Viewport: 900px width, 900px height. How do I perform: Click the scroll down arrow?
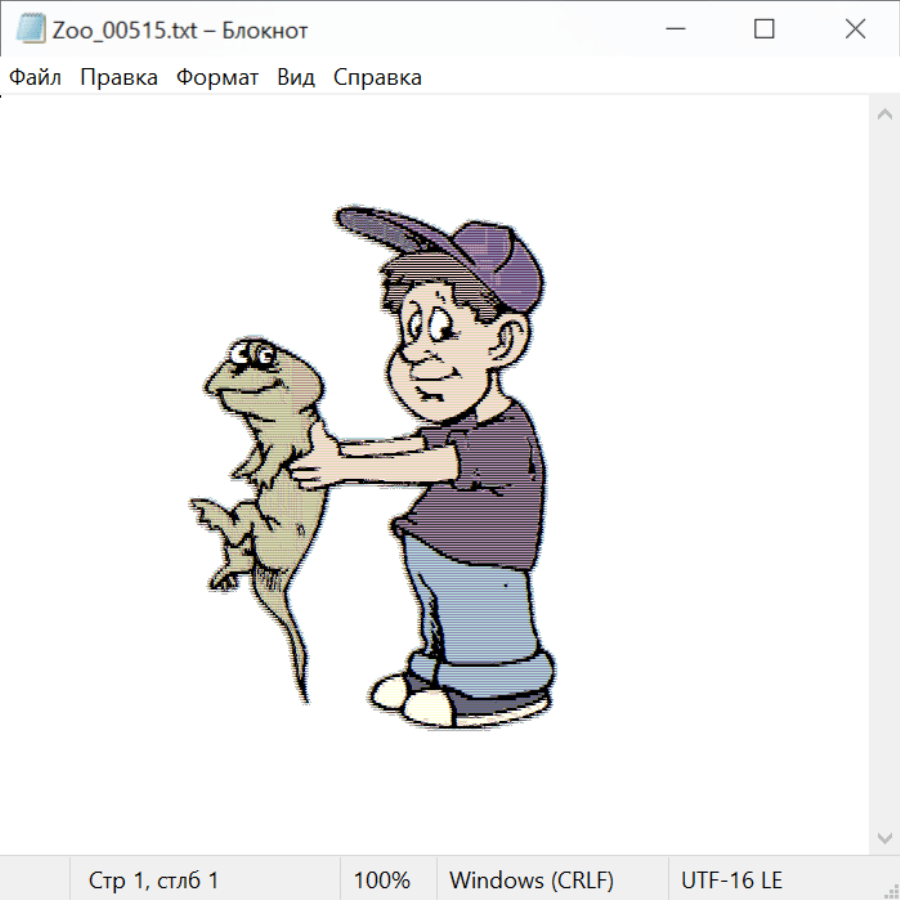(884, 836)
